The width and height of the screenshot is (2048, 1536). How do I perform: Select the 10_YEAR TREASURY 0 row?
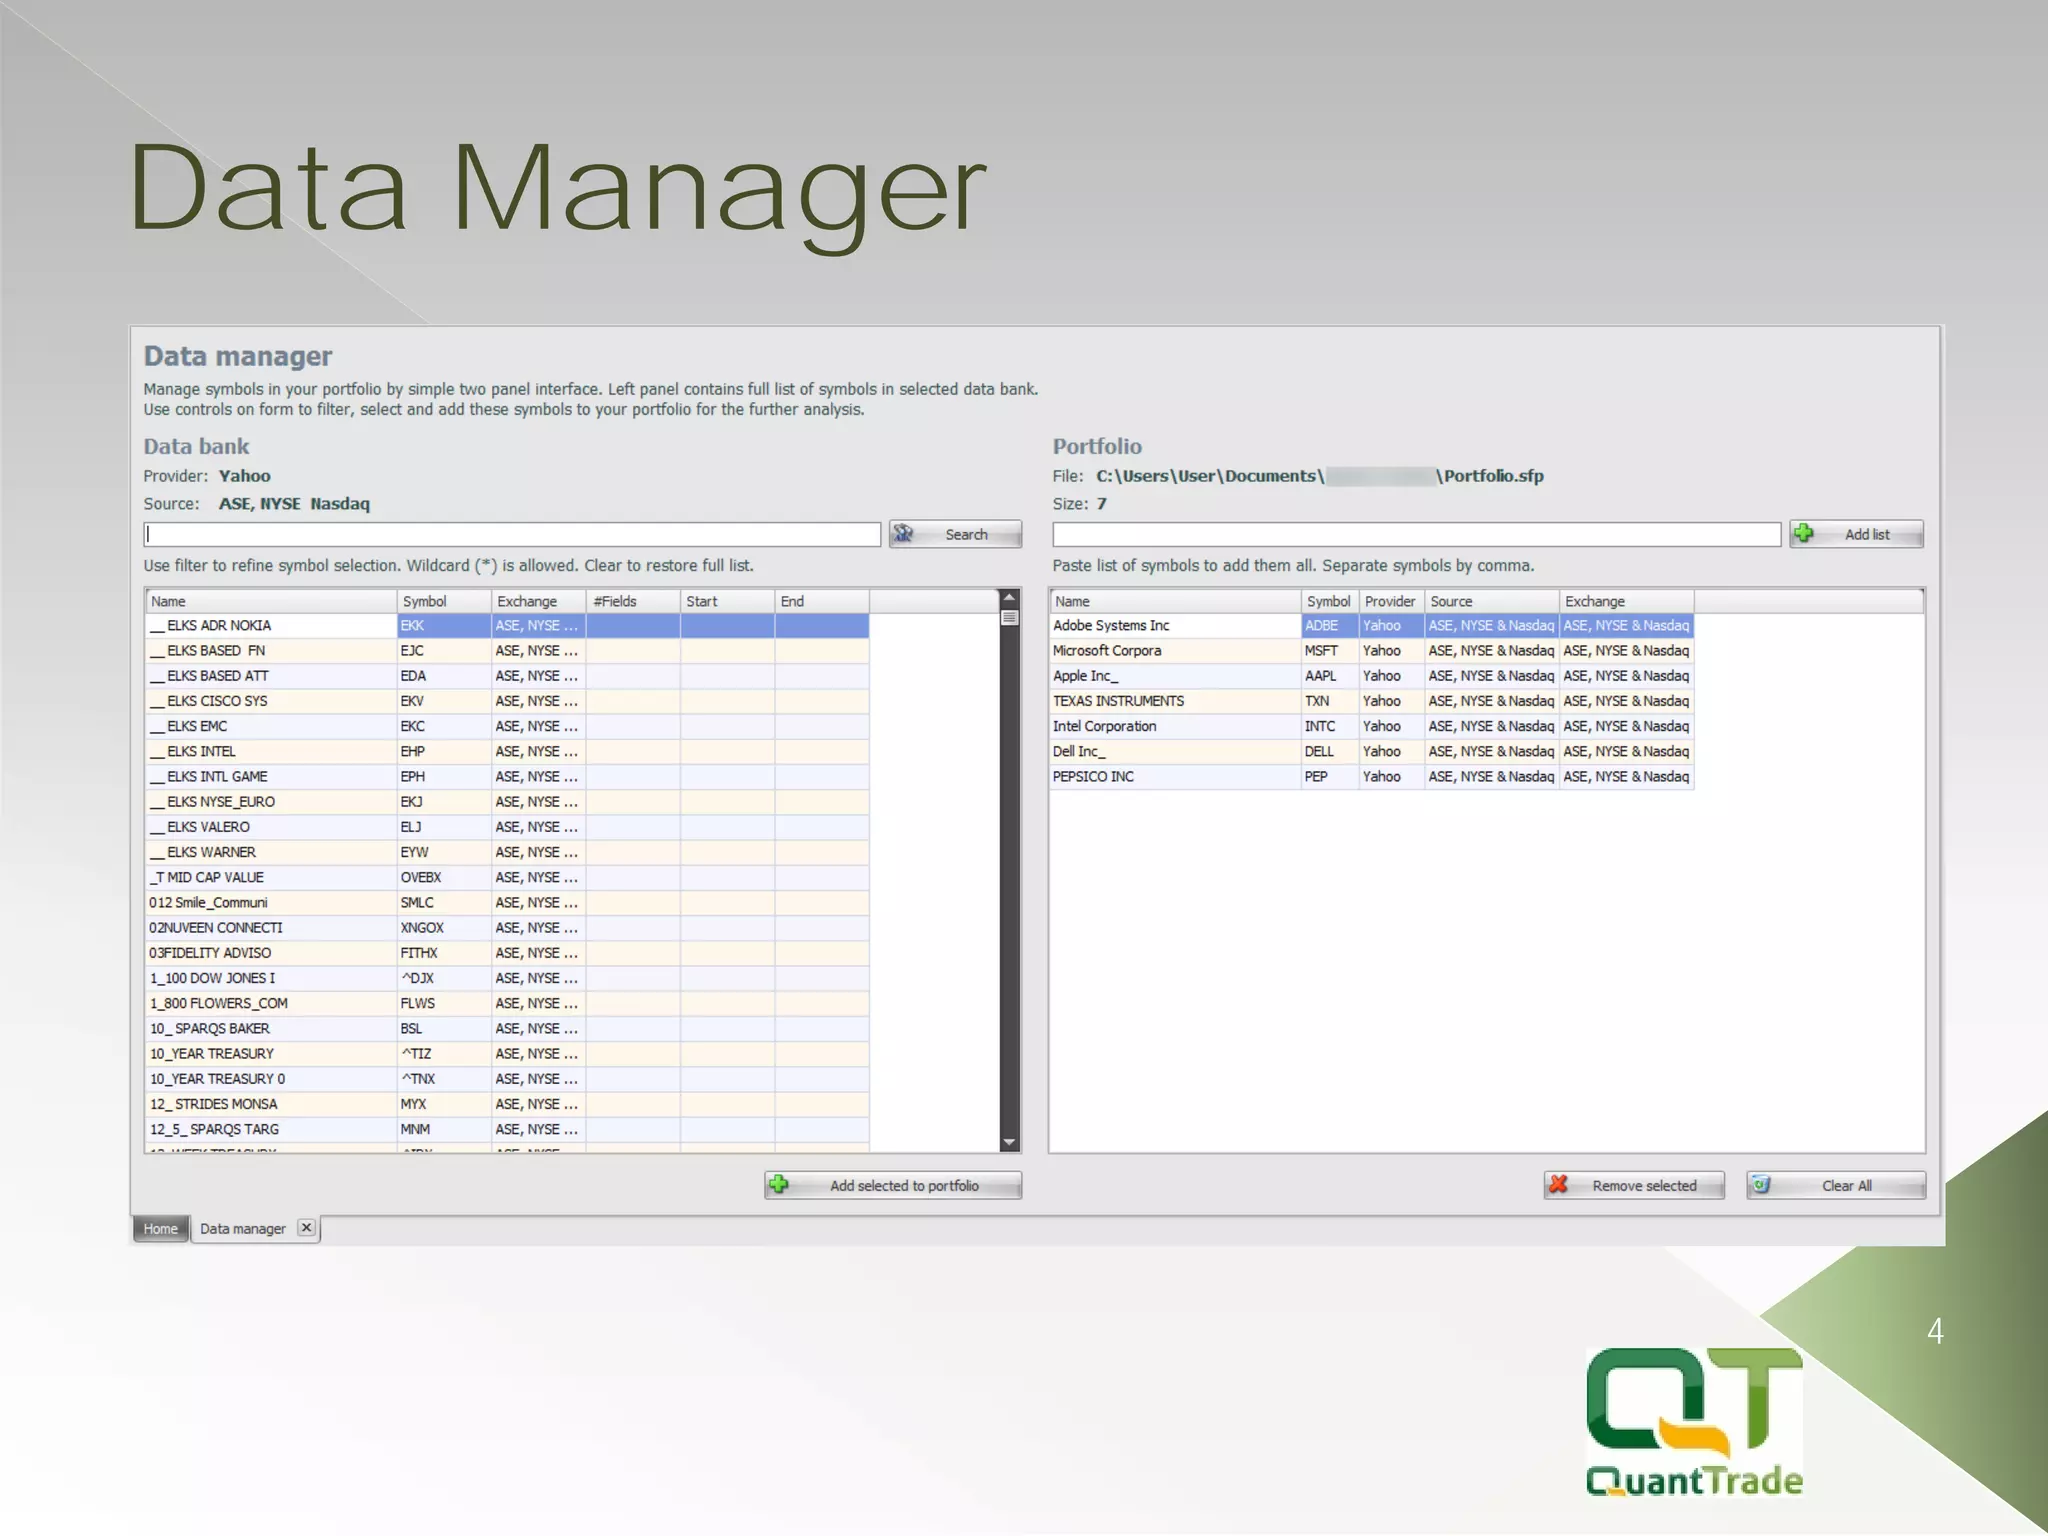(507, 1079)
